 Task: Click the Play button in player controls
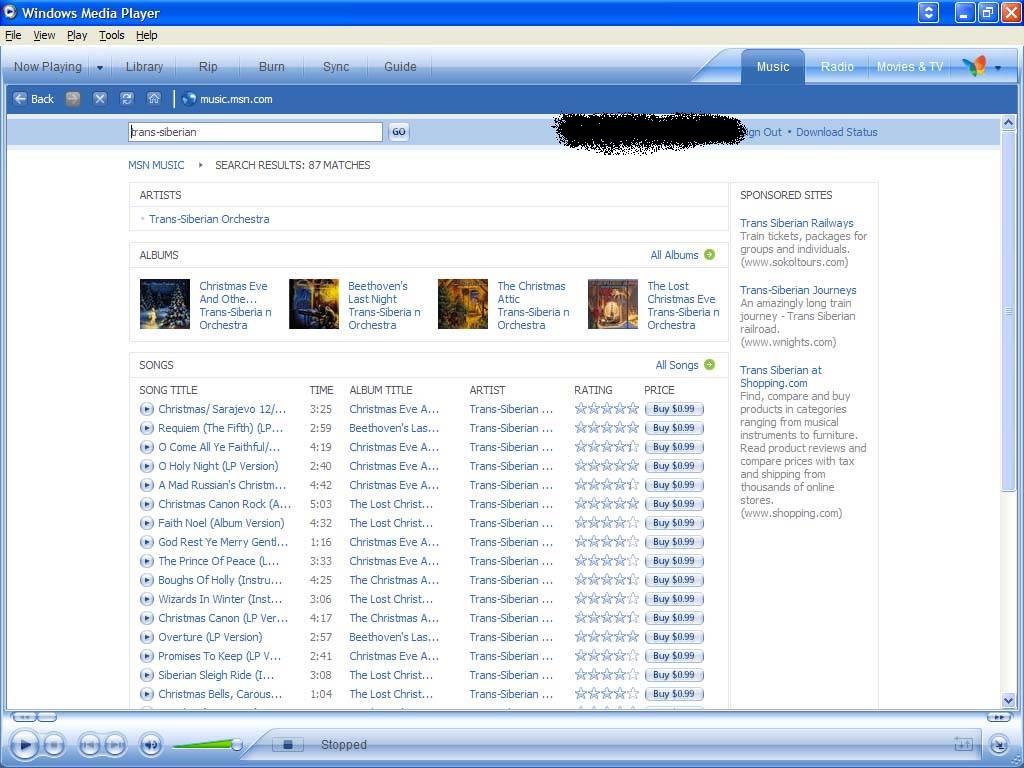[25, 744]
